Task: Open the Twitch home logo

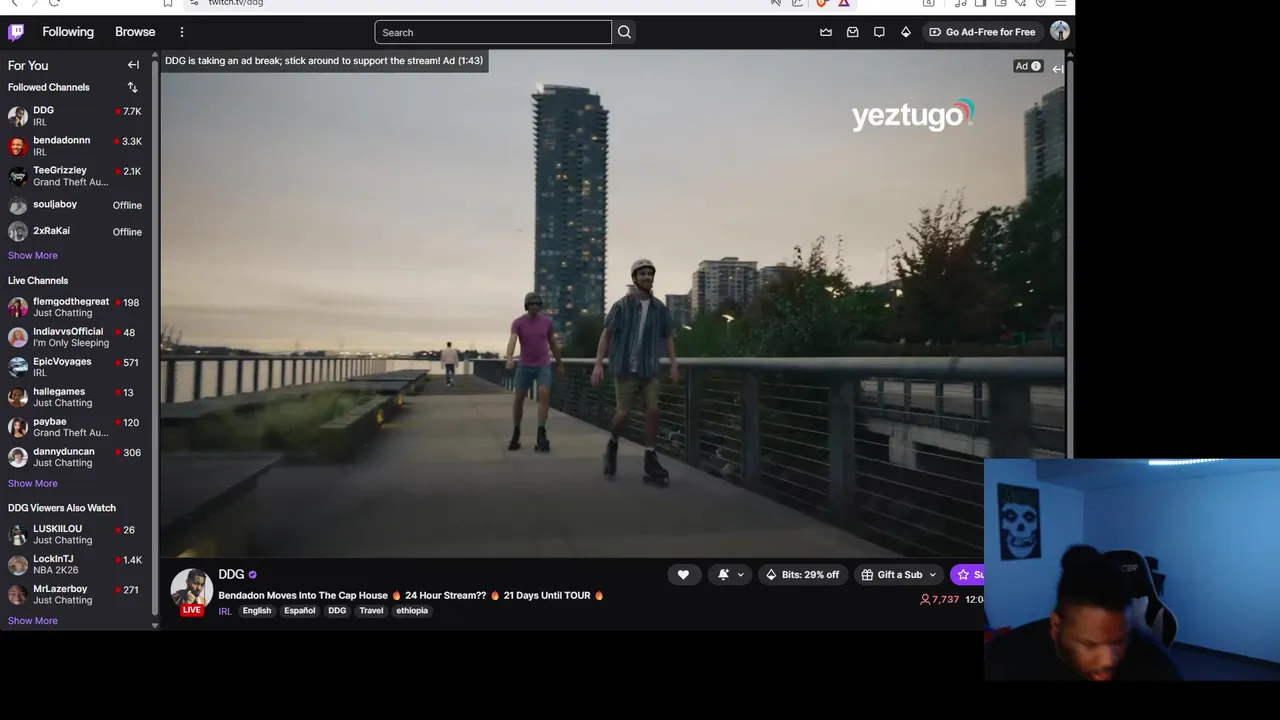Action: coord(16,32)
